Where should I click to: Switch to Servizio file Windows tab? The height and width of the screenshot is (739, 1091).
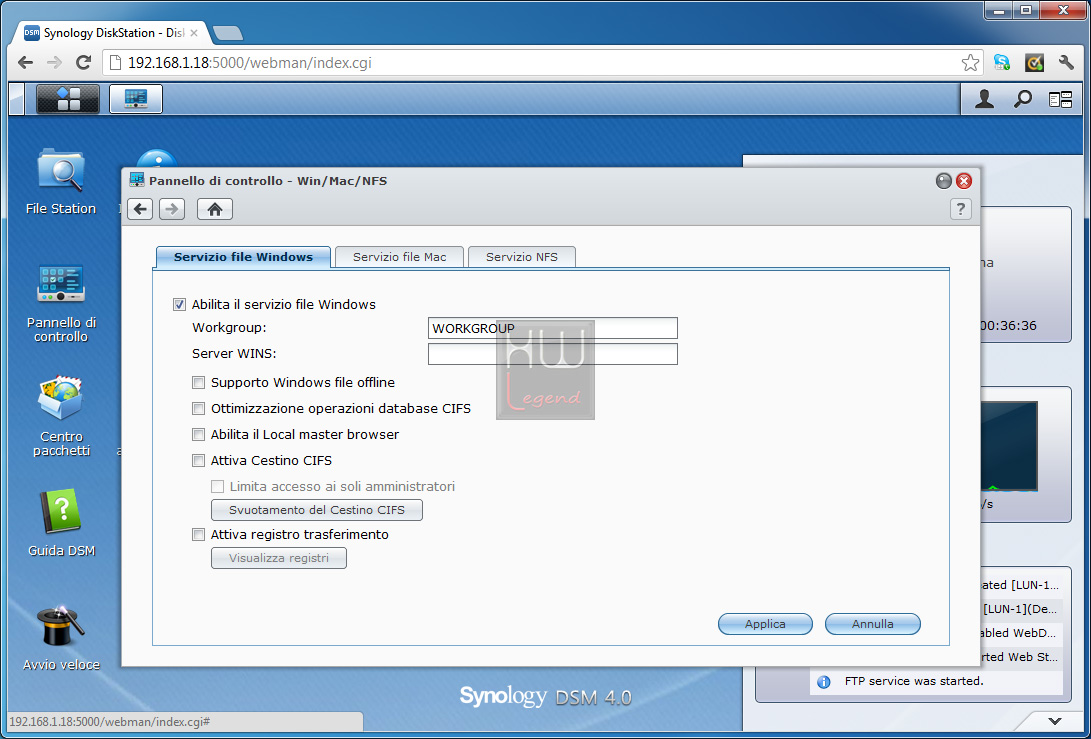(x=244, y=257)
